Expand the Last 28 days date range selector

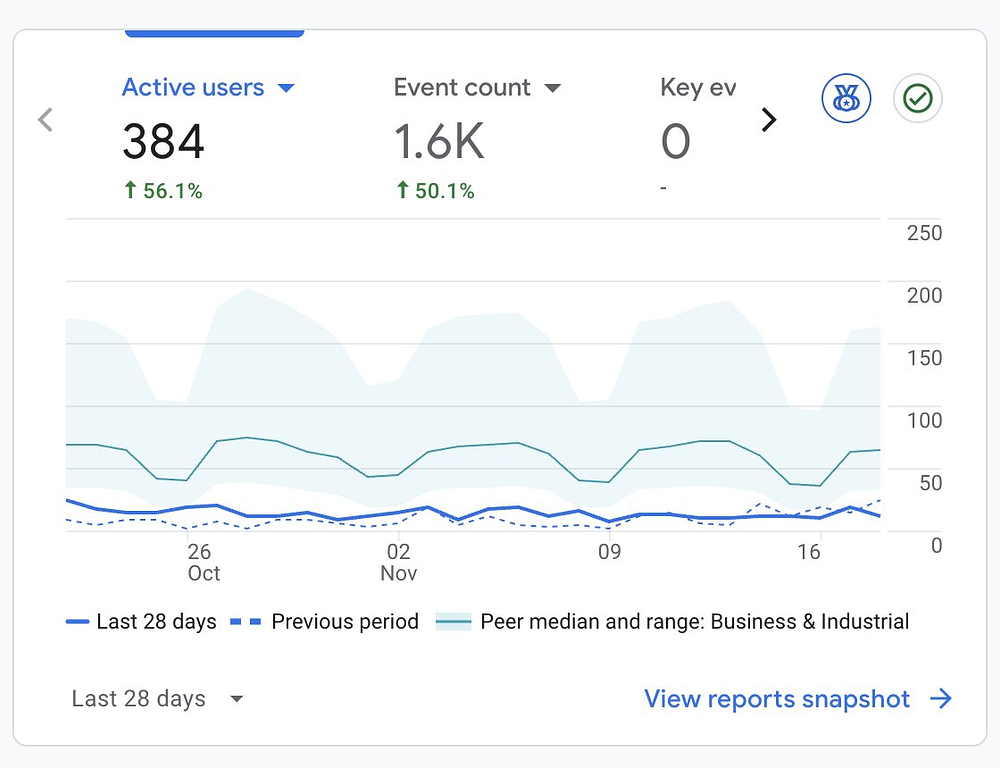click(157, 699)
